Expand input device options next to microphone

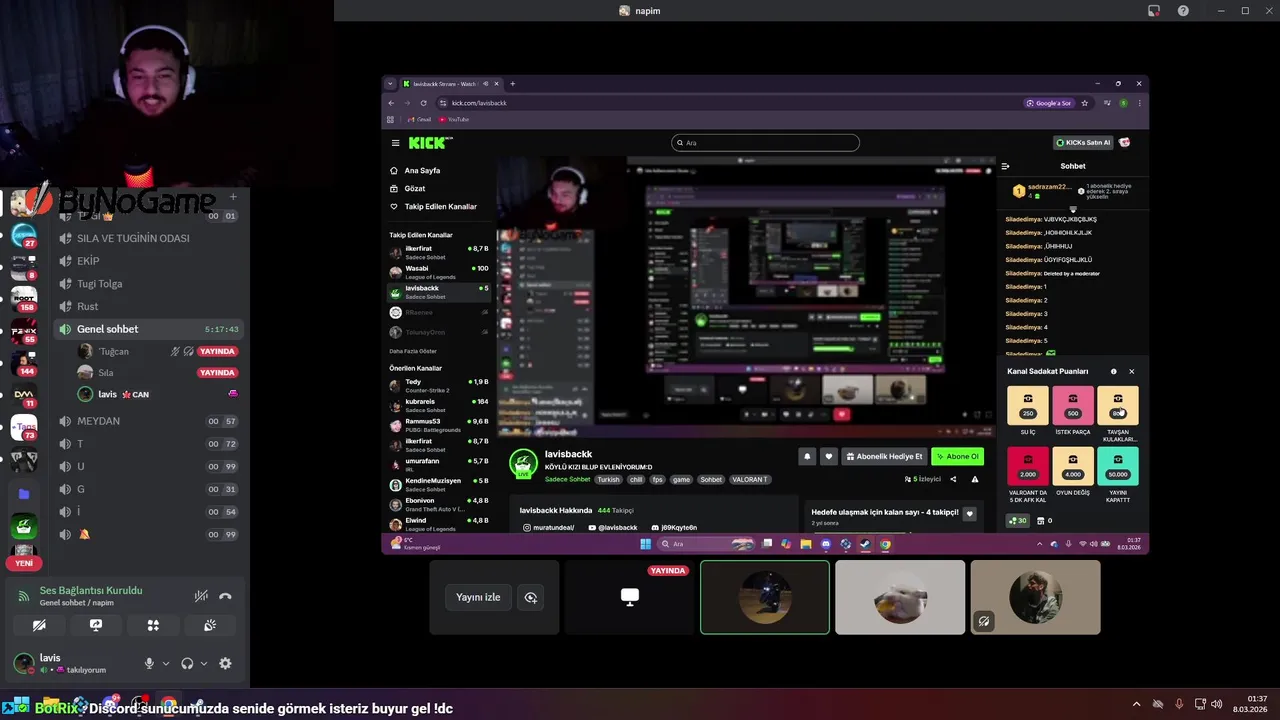pos(165,663)
